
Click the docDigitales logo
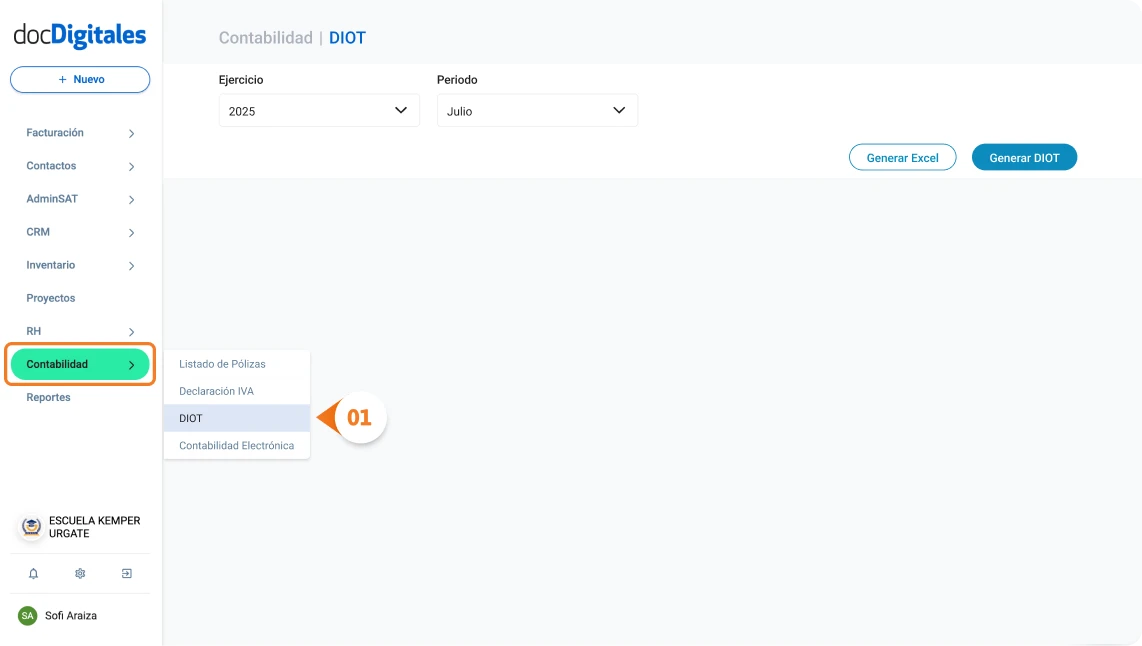[x=80, y=36]
